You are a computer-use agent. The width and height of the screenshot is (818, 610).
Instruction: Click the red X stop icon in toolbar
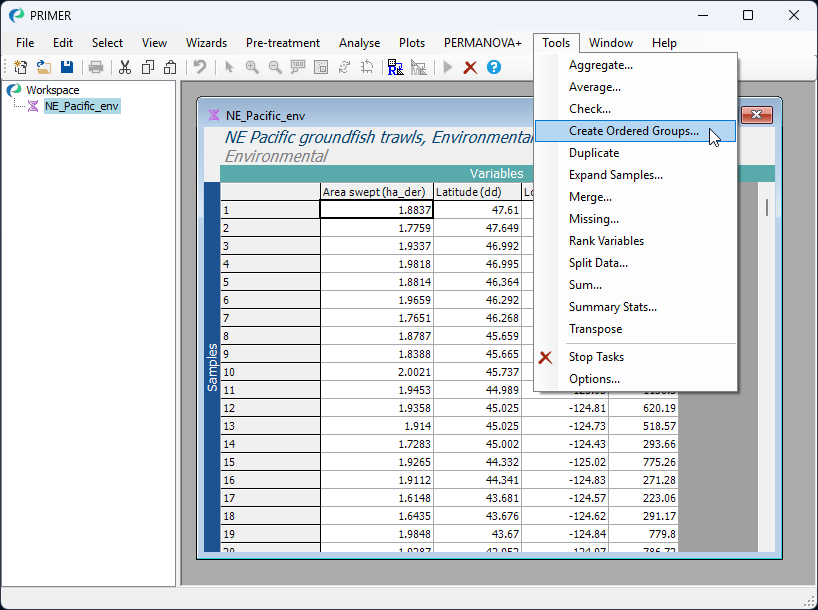[x=470, y=67]
